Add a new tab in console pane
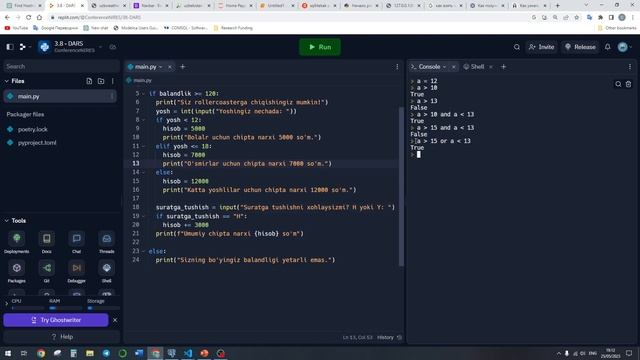 tap(503, 67)
